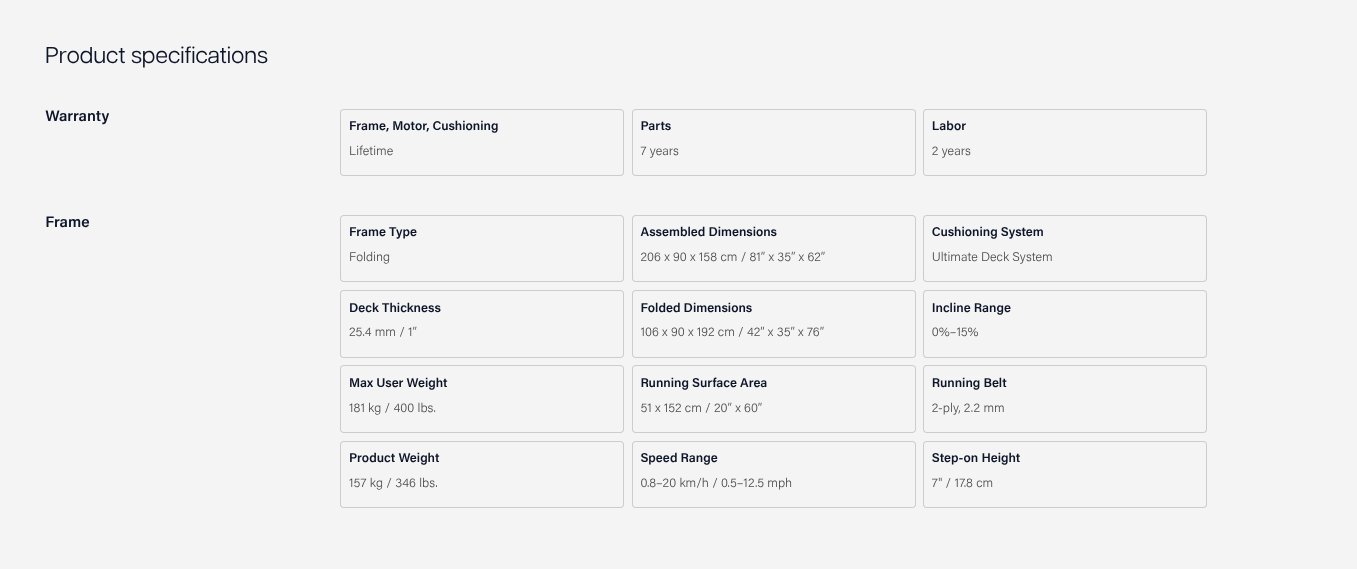Click the Step-on Height card

1064,474
